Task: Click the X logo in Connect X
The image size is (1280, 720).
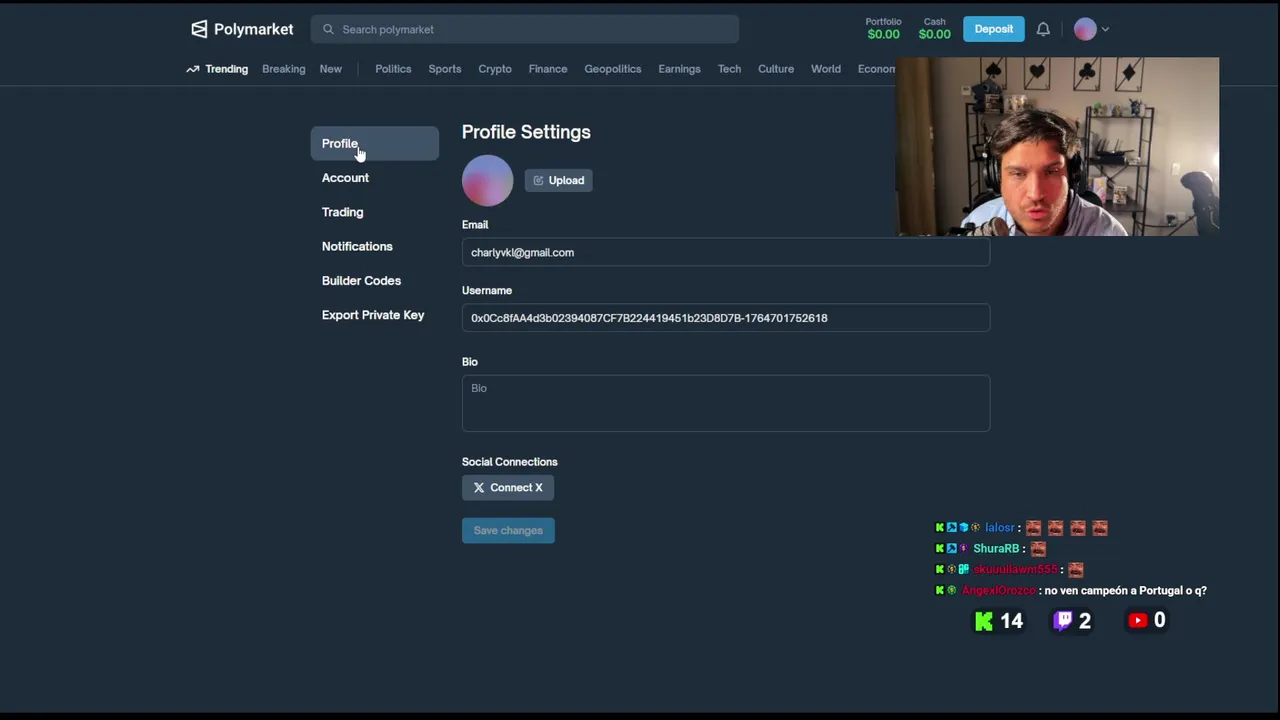Action: [479, 488]
